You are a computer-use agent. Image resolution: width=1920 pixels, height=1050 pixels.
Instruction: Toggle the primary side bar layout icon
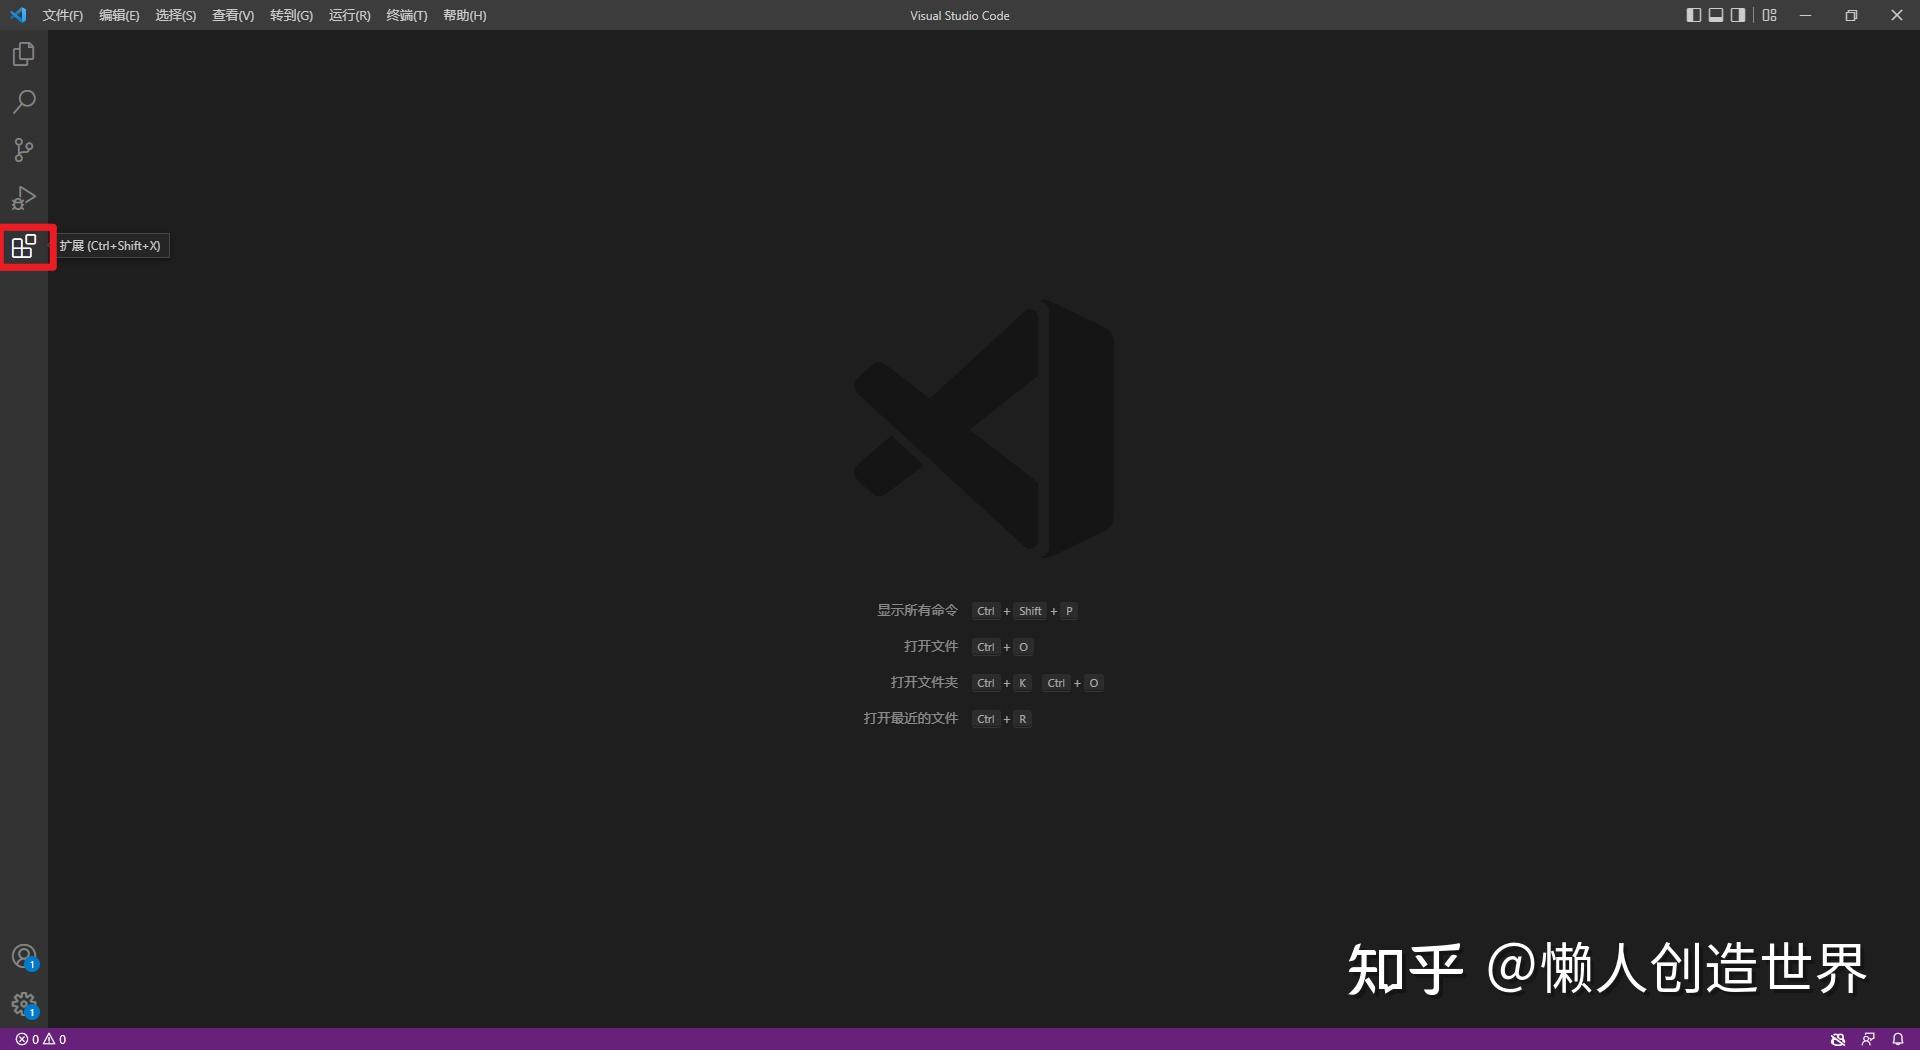click(x=1693, y=15)
